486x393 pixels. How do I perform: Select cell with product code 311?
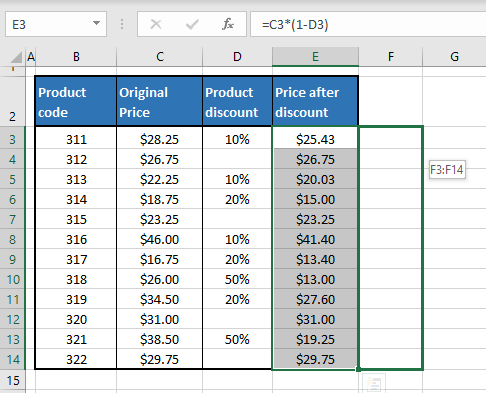76,139
